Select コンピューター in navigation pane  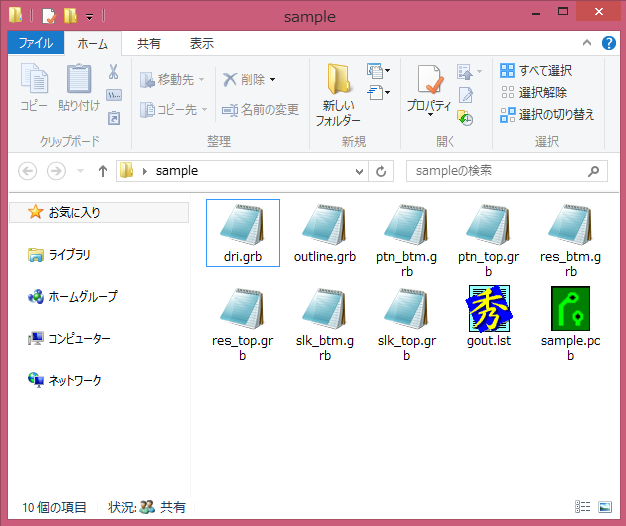[x=69, y=338]
